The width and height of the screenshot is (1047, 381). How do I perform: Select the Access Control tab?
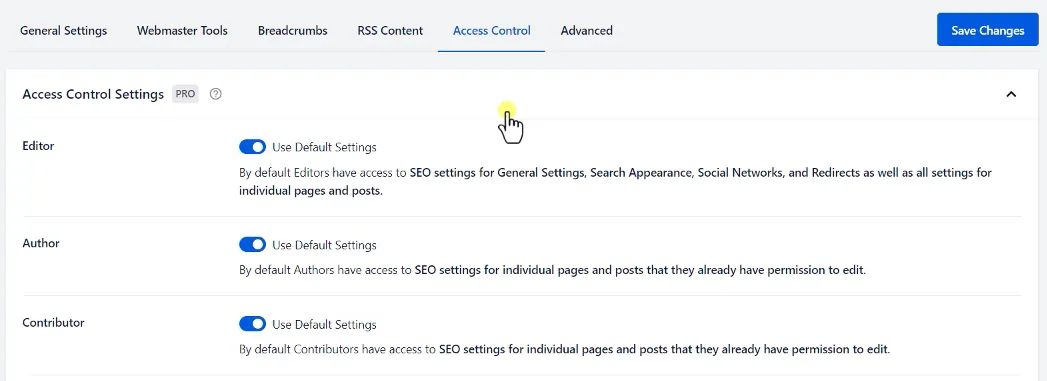pyautogui.click(x=491, y=31)
